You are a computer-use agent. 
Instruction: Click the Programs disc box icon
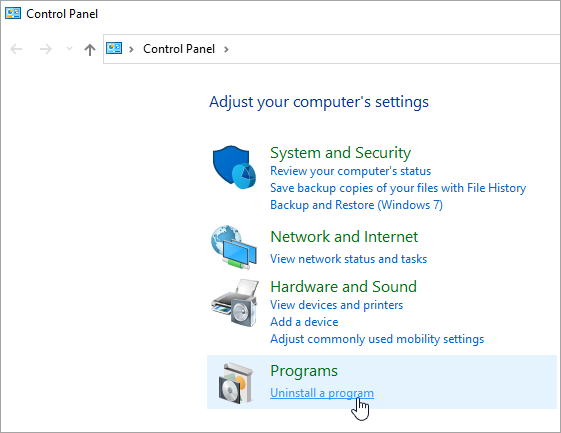pyautogui.click(x=236, y=383)
